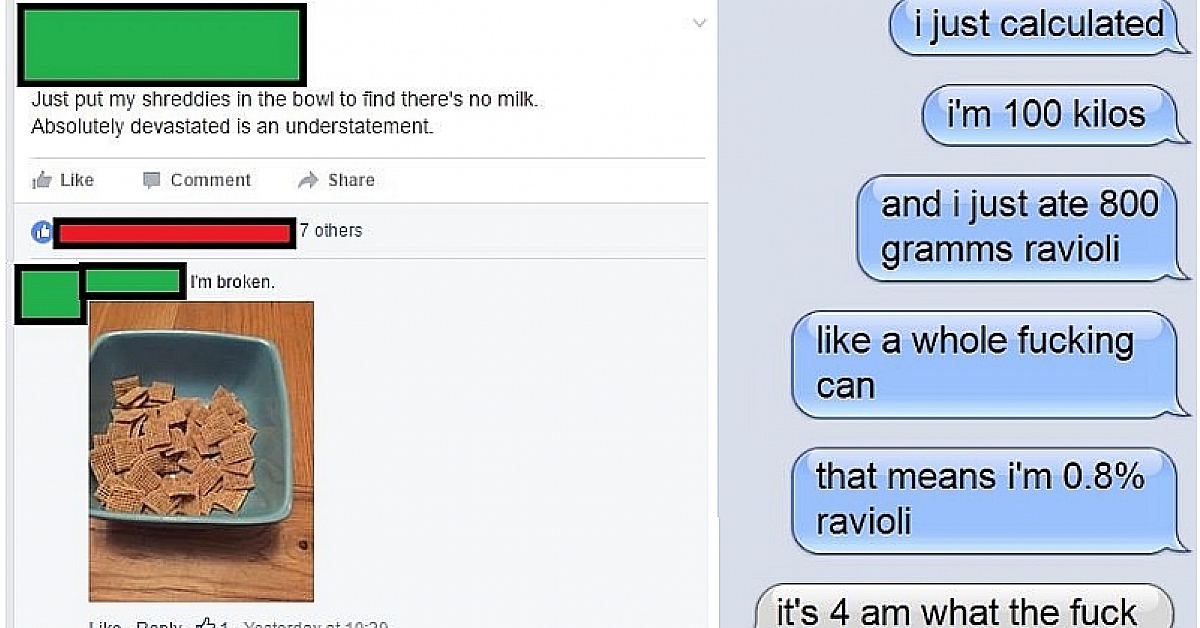Open the '7 others' likes list
This screenshot has height=628, width=1200.
tap(331, 231)
